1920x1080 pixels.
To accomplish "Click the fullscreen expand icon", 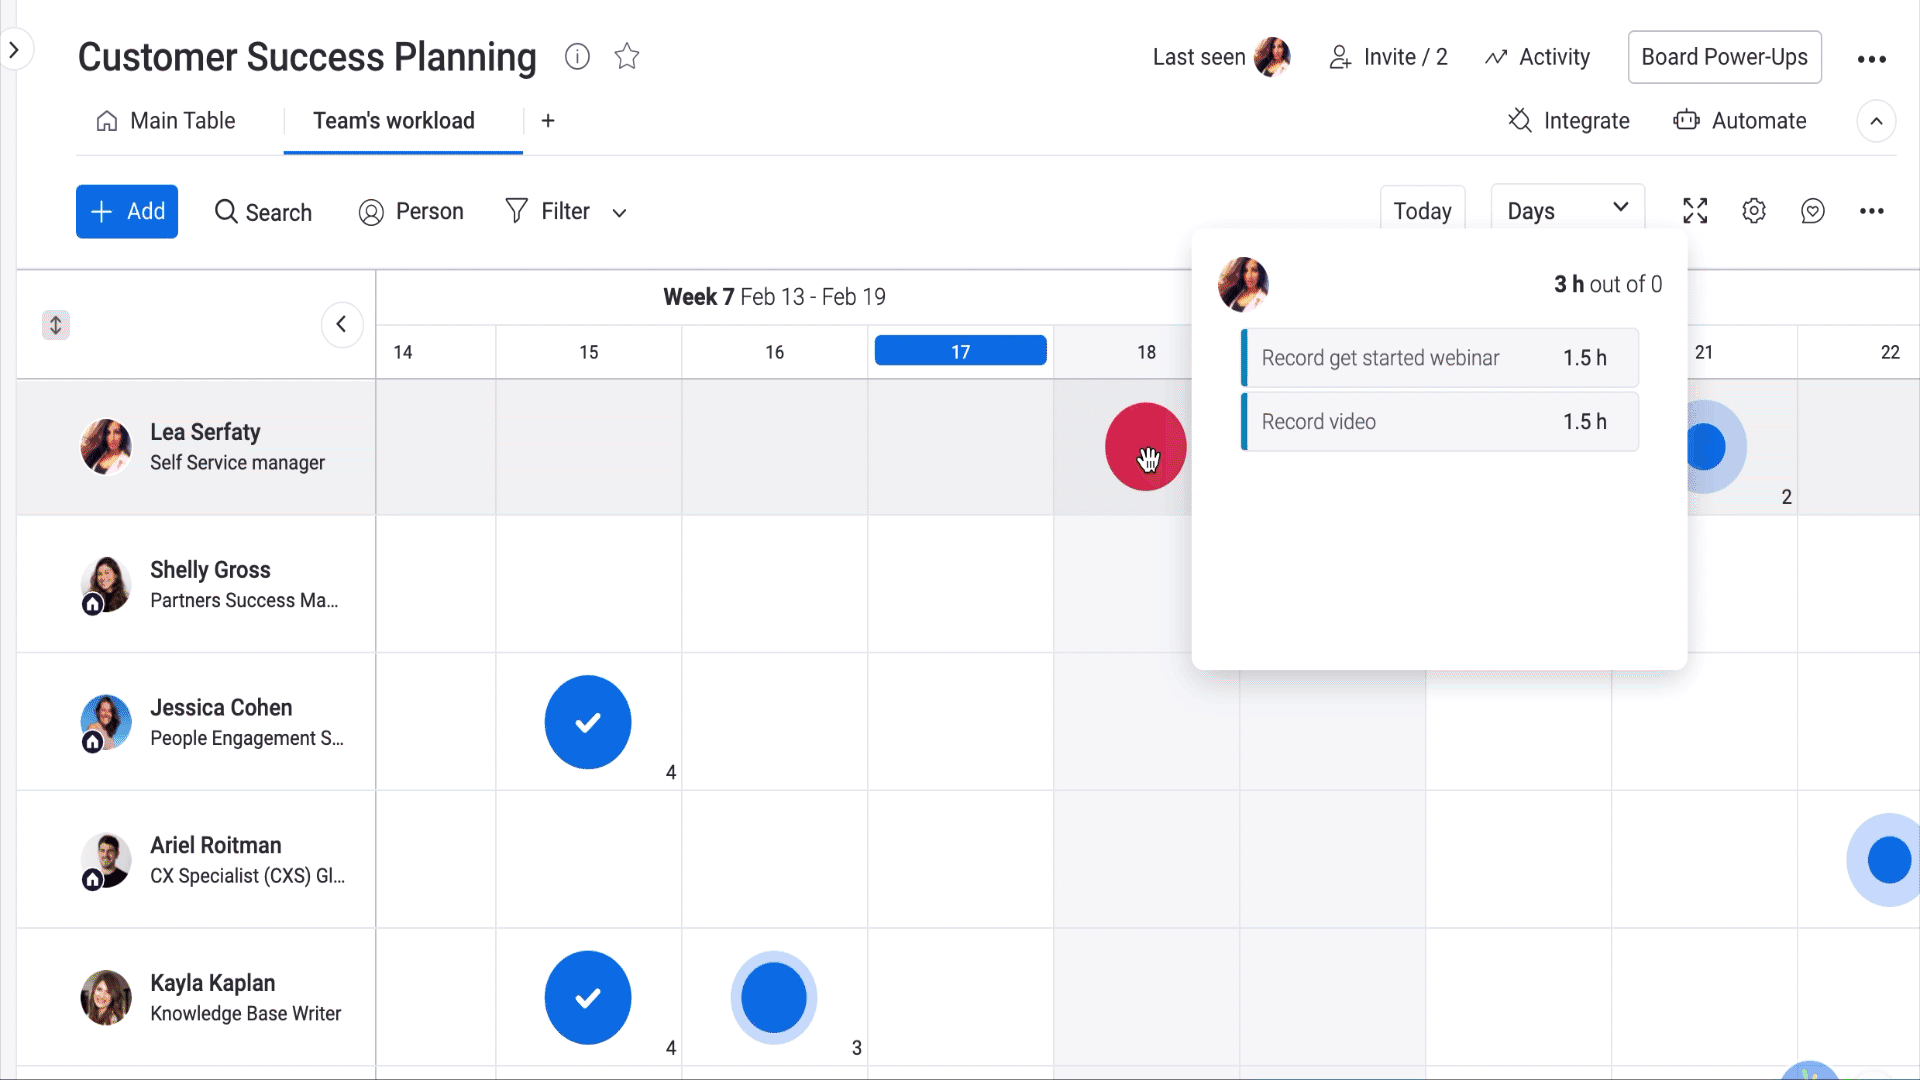I will point(1696,210).
